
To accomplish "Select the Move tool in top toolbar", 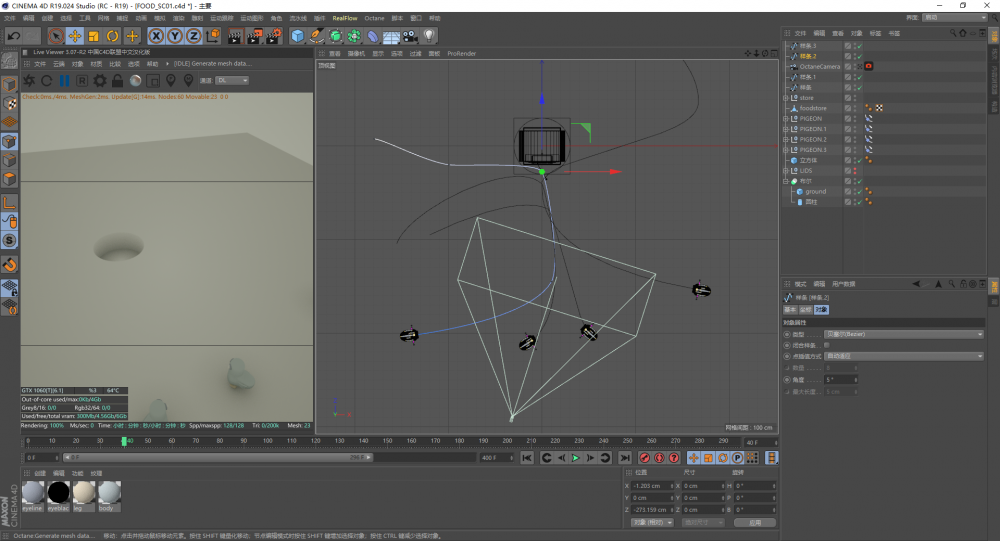I will click(x=75, y=36).
